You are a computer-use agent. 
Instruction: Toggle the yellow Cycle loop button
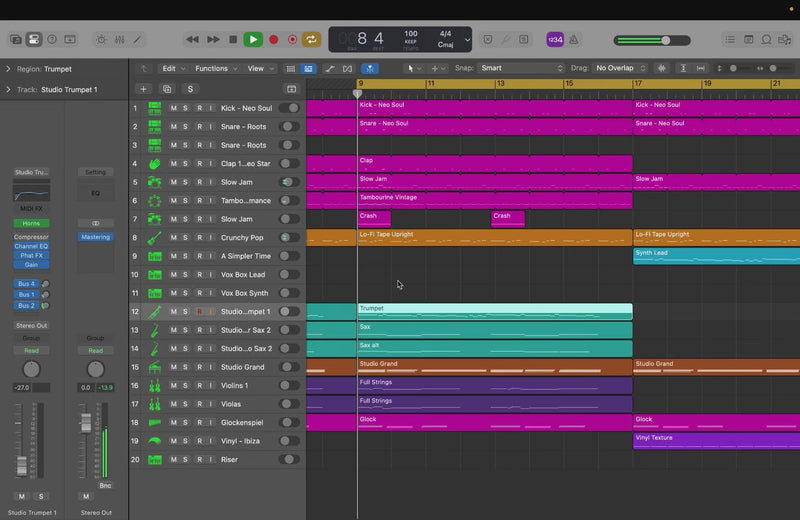pos(313,40)
